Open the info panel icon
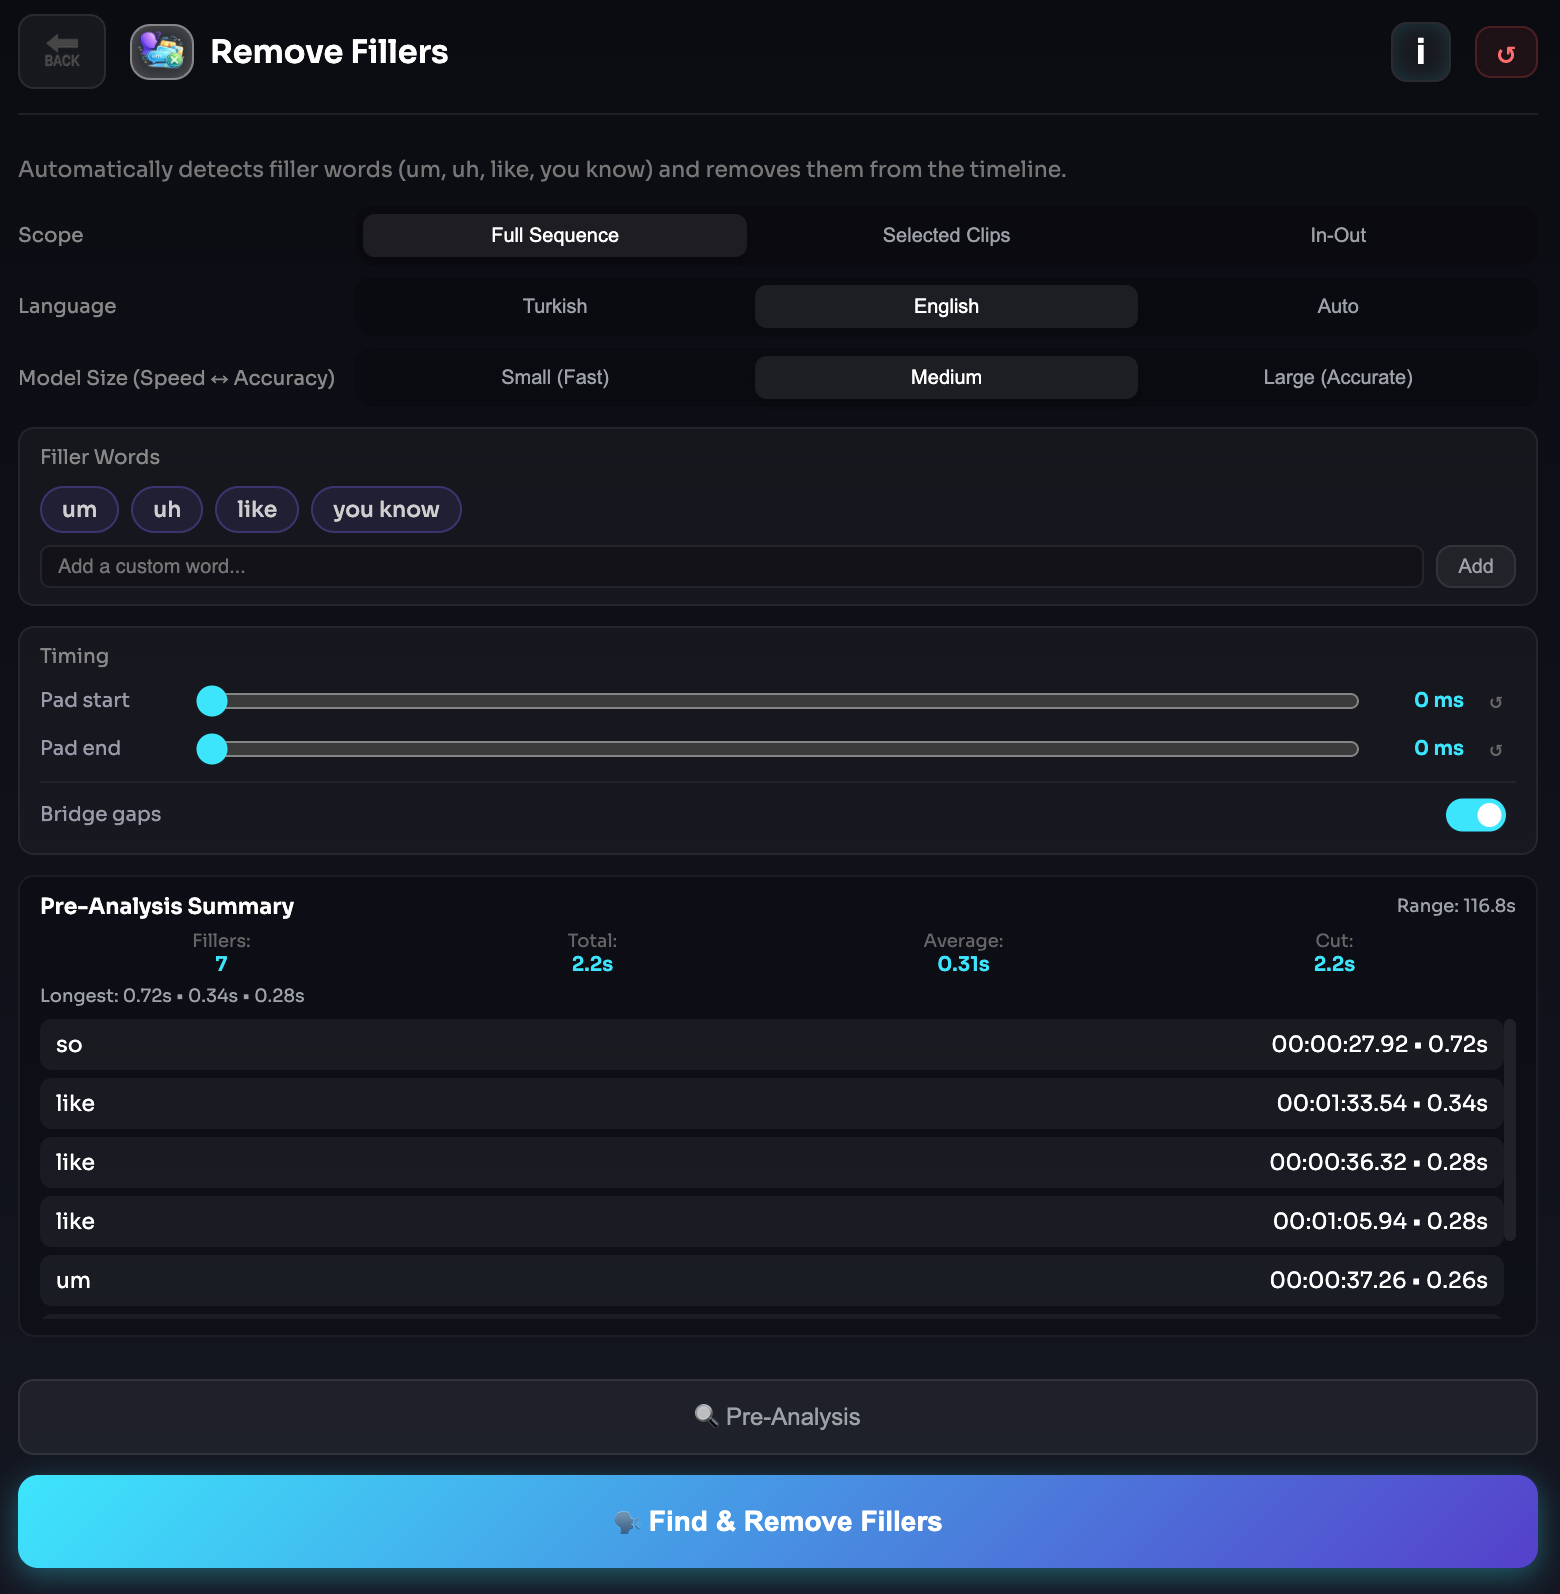 coord(1420,52)
